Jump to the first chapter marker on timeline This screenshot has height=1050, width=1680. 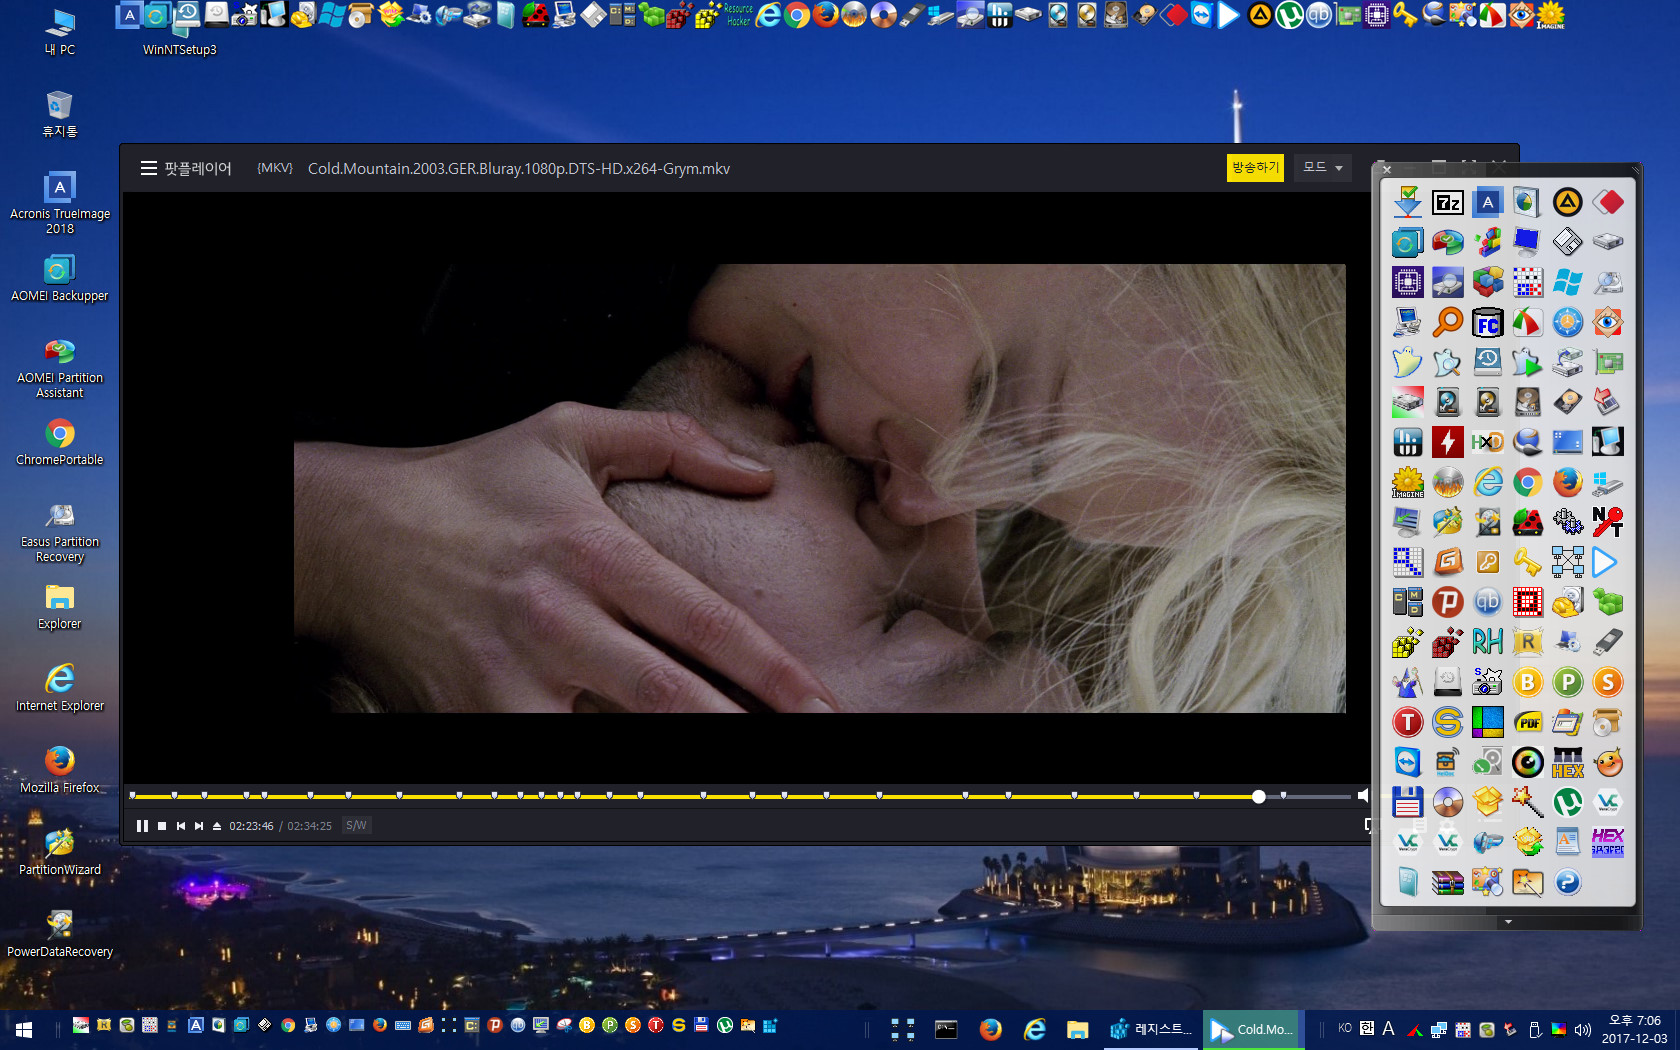coord(133,796)
